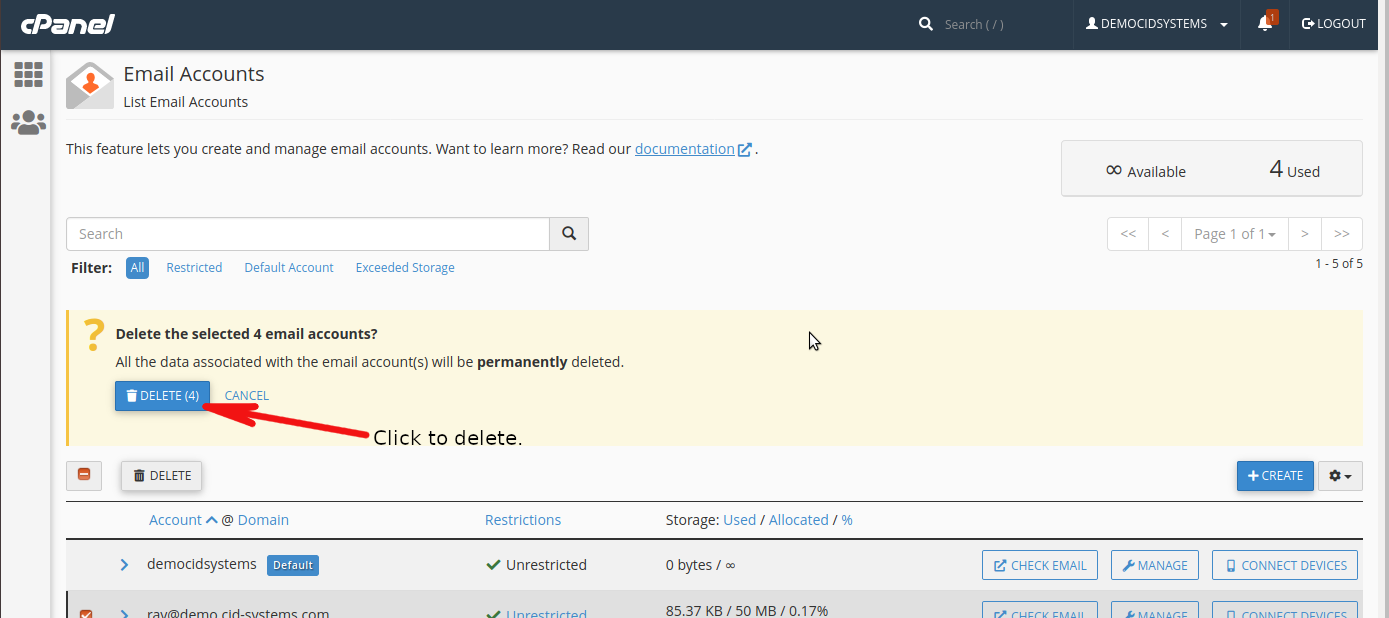
Task: Sort by Account column header
Action: click(175, 520)
